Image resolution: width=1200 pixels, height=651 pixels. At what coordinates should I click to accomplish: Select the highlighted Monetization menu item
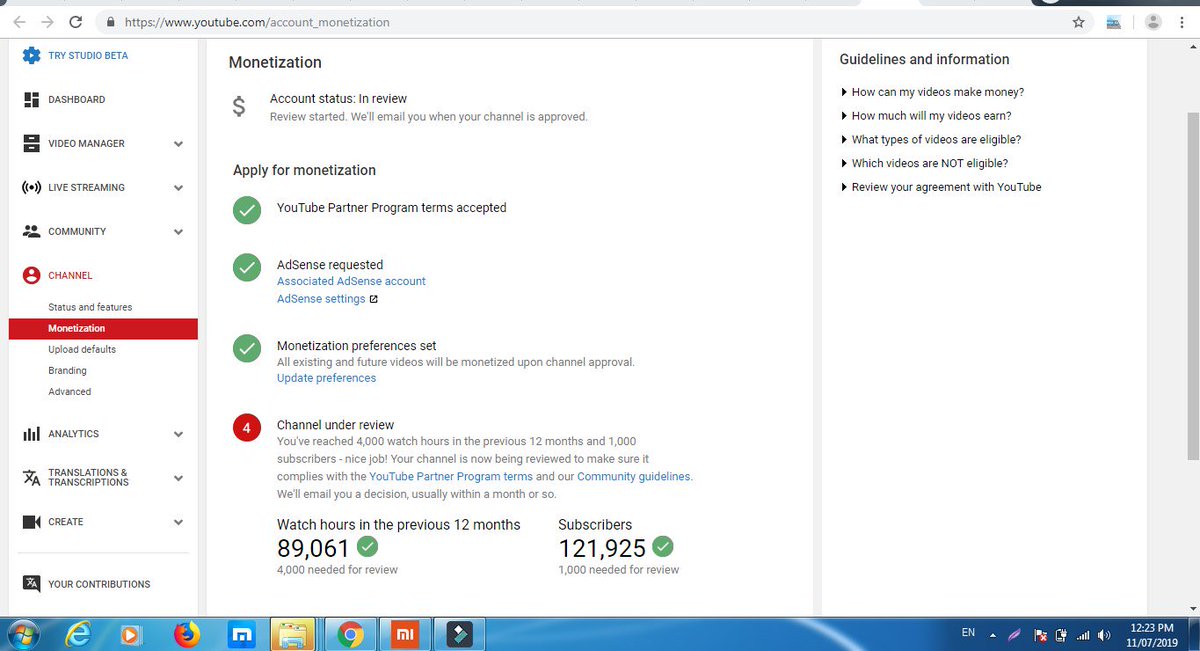(103, 328)
